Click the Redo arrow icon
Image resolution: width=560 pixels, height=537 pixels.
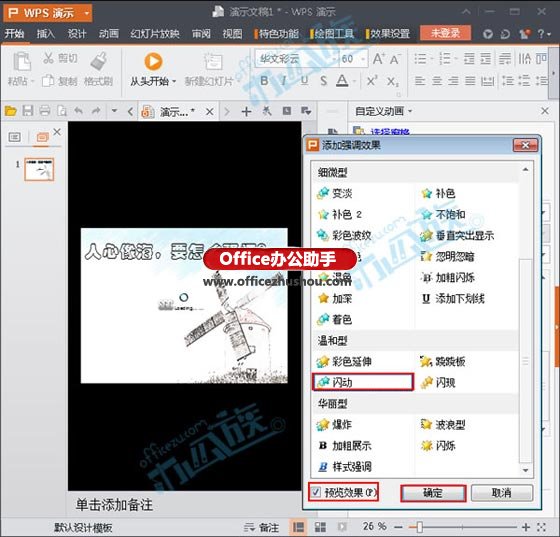96,111
